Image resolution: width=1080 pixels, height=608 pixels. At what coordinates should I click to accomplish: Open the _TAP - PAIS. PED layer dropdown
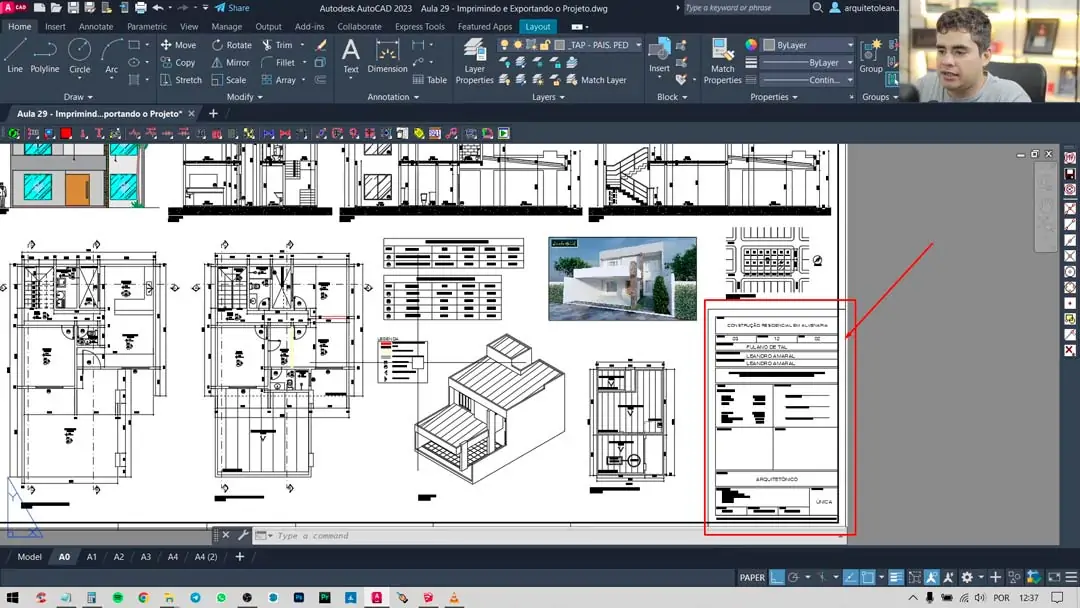coord(638,45)
